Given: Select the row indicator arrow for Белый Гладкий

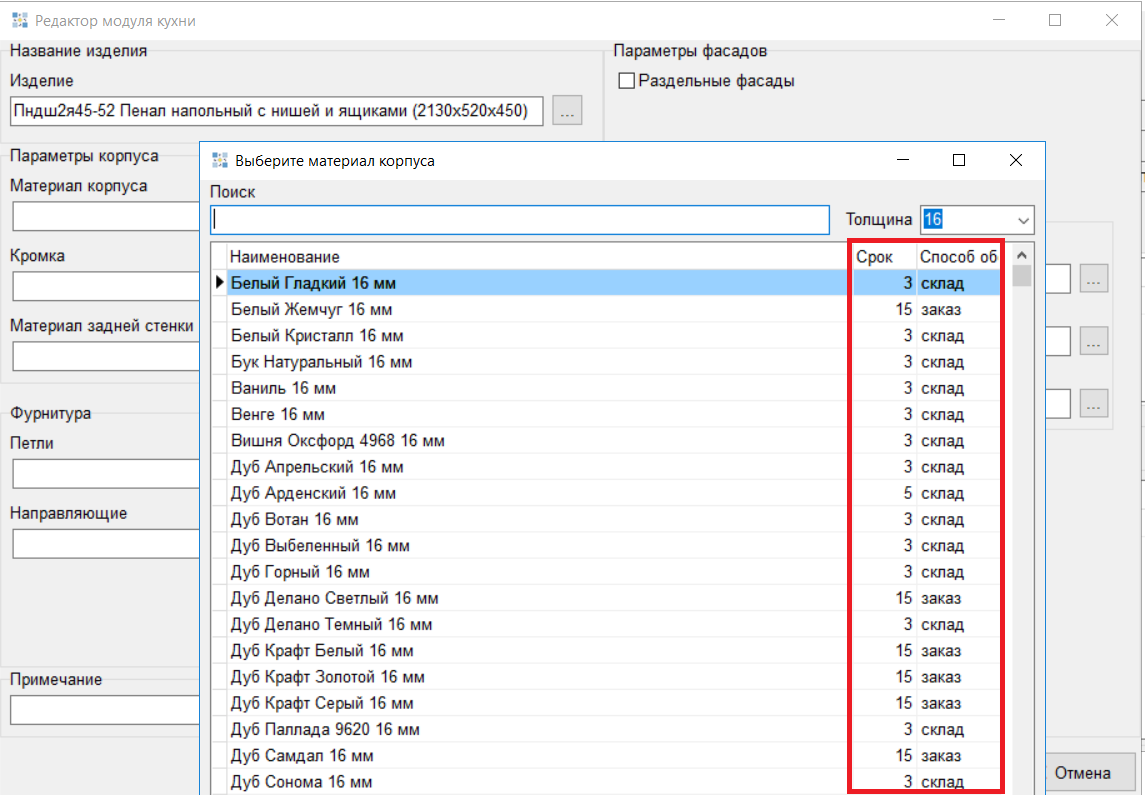Looking at the screenshot, I should pos(220,284).
